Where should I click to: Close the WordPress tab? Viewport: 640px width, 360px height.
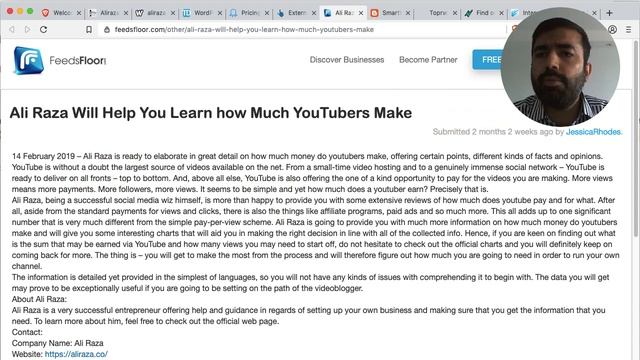pyautogui.click(x=220, y=13)
